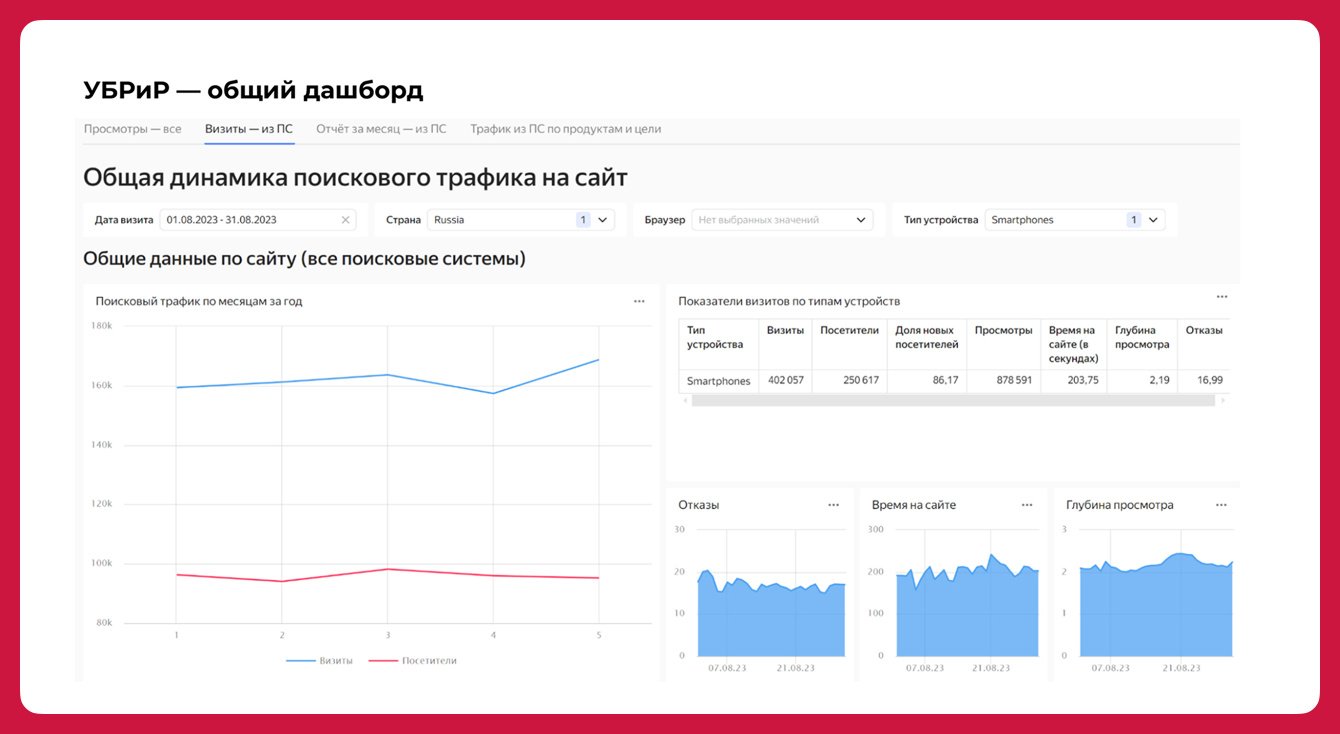Click the 07.08.23 date label under Отказы chart

pos(727,667)
